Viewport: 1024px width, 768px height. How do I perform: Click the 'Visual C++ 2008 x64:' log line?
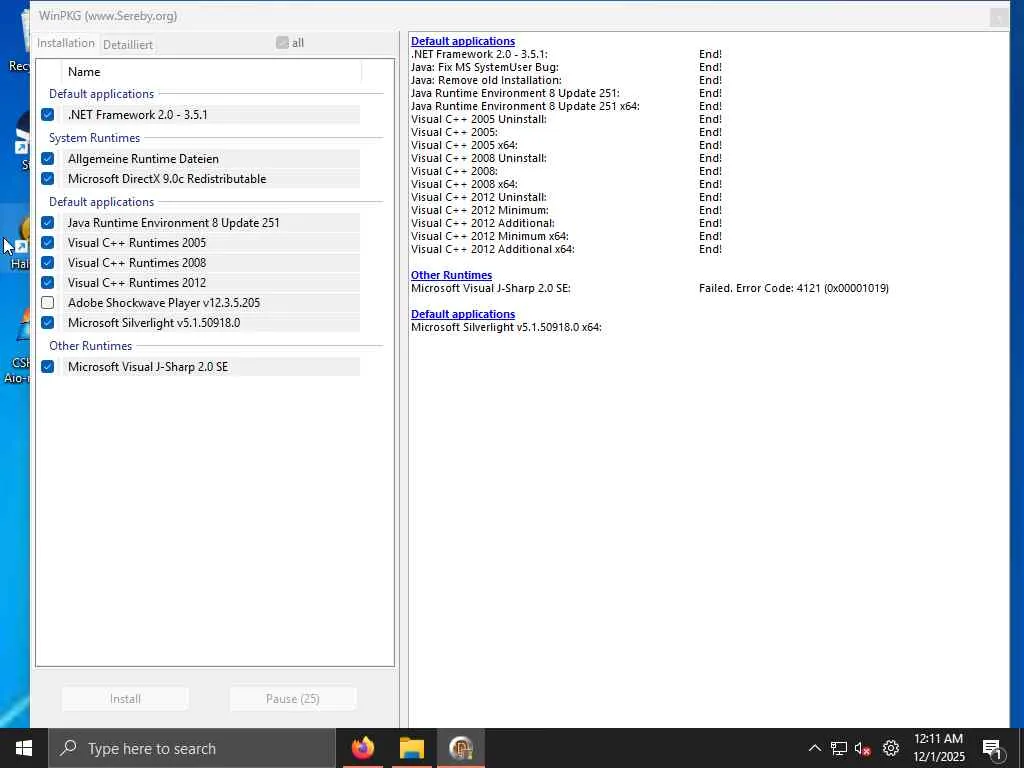pos(464,184)
